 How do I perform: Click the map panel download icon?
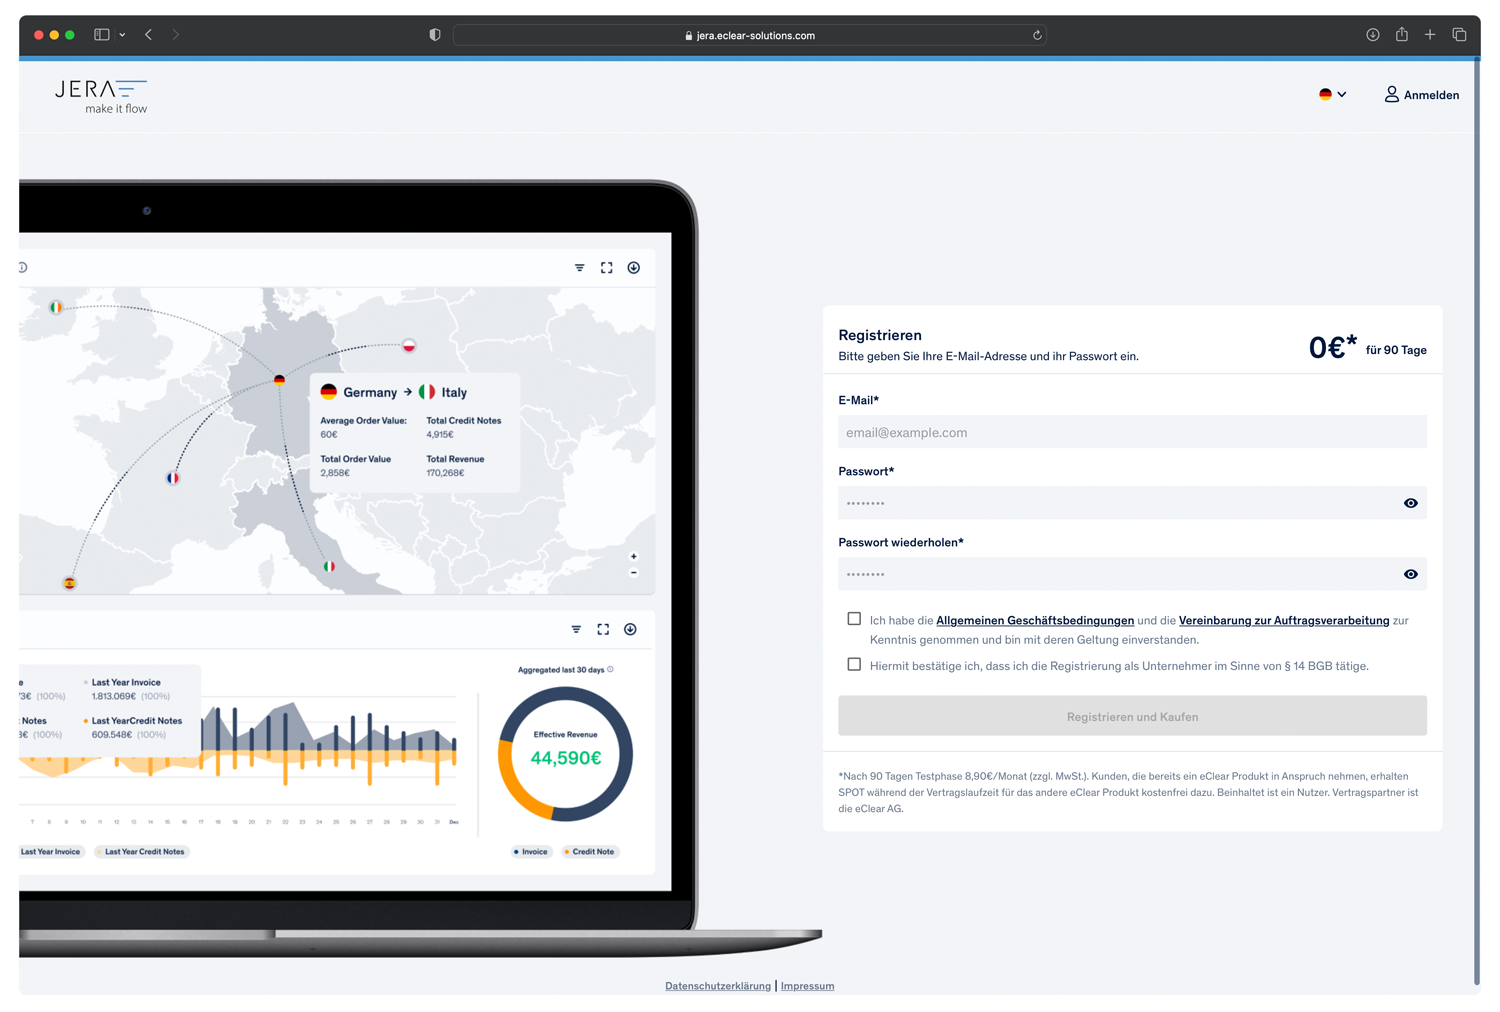634,268
